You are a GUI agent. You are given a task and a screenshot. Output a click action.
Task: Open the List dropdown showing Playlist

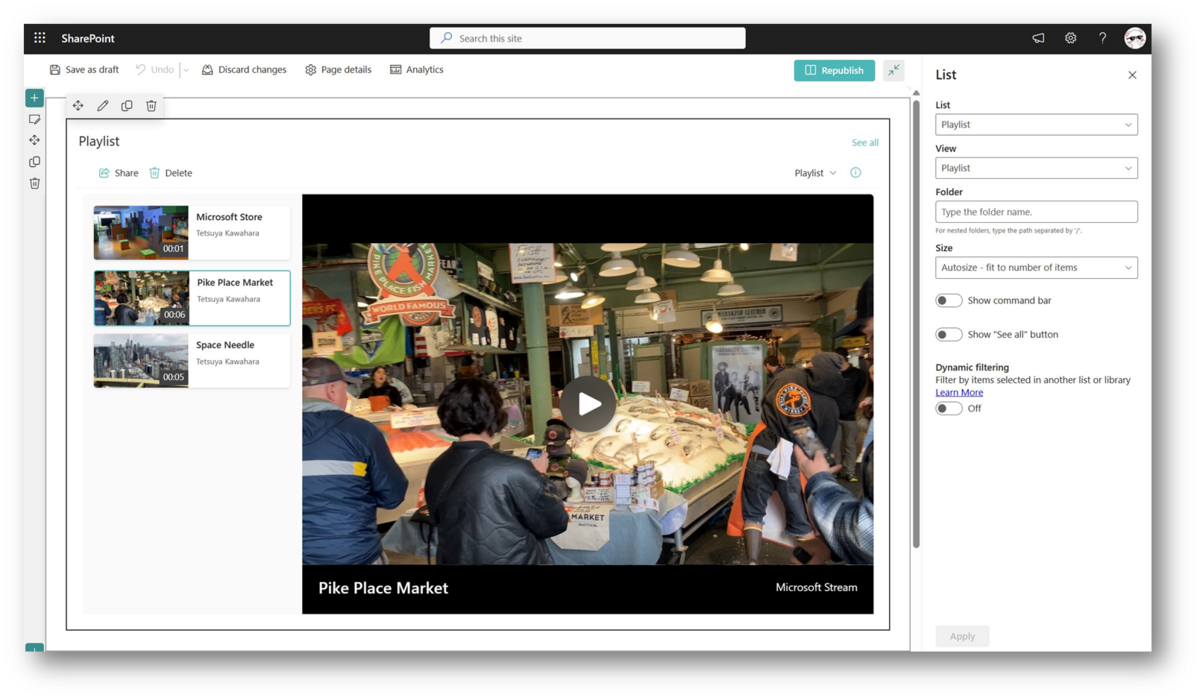tap(1036, 125)
